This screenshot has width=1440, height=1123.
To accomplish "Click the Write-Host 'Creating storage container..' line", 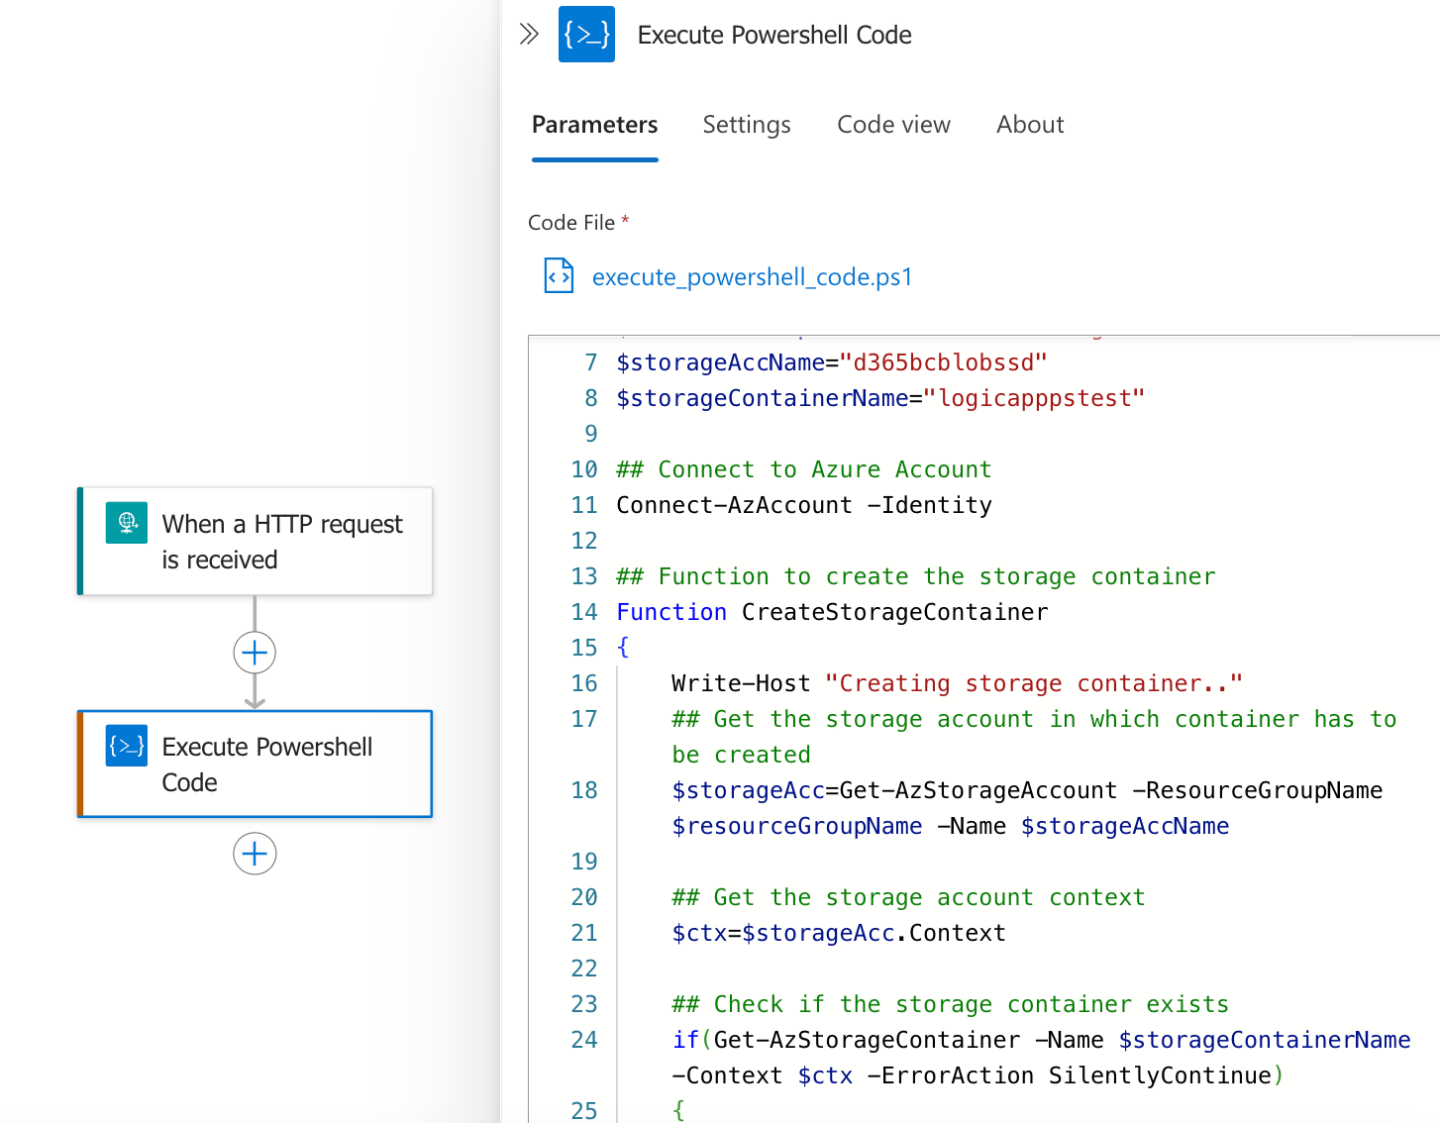I will tap(957, 683).
